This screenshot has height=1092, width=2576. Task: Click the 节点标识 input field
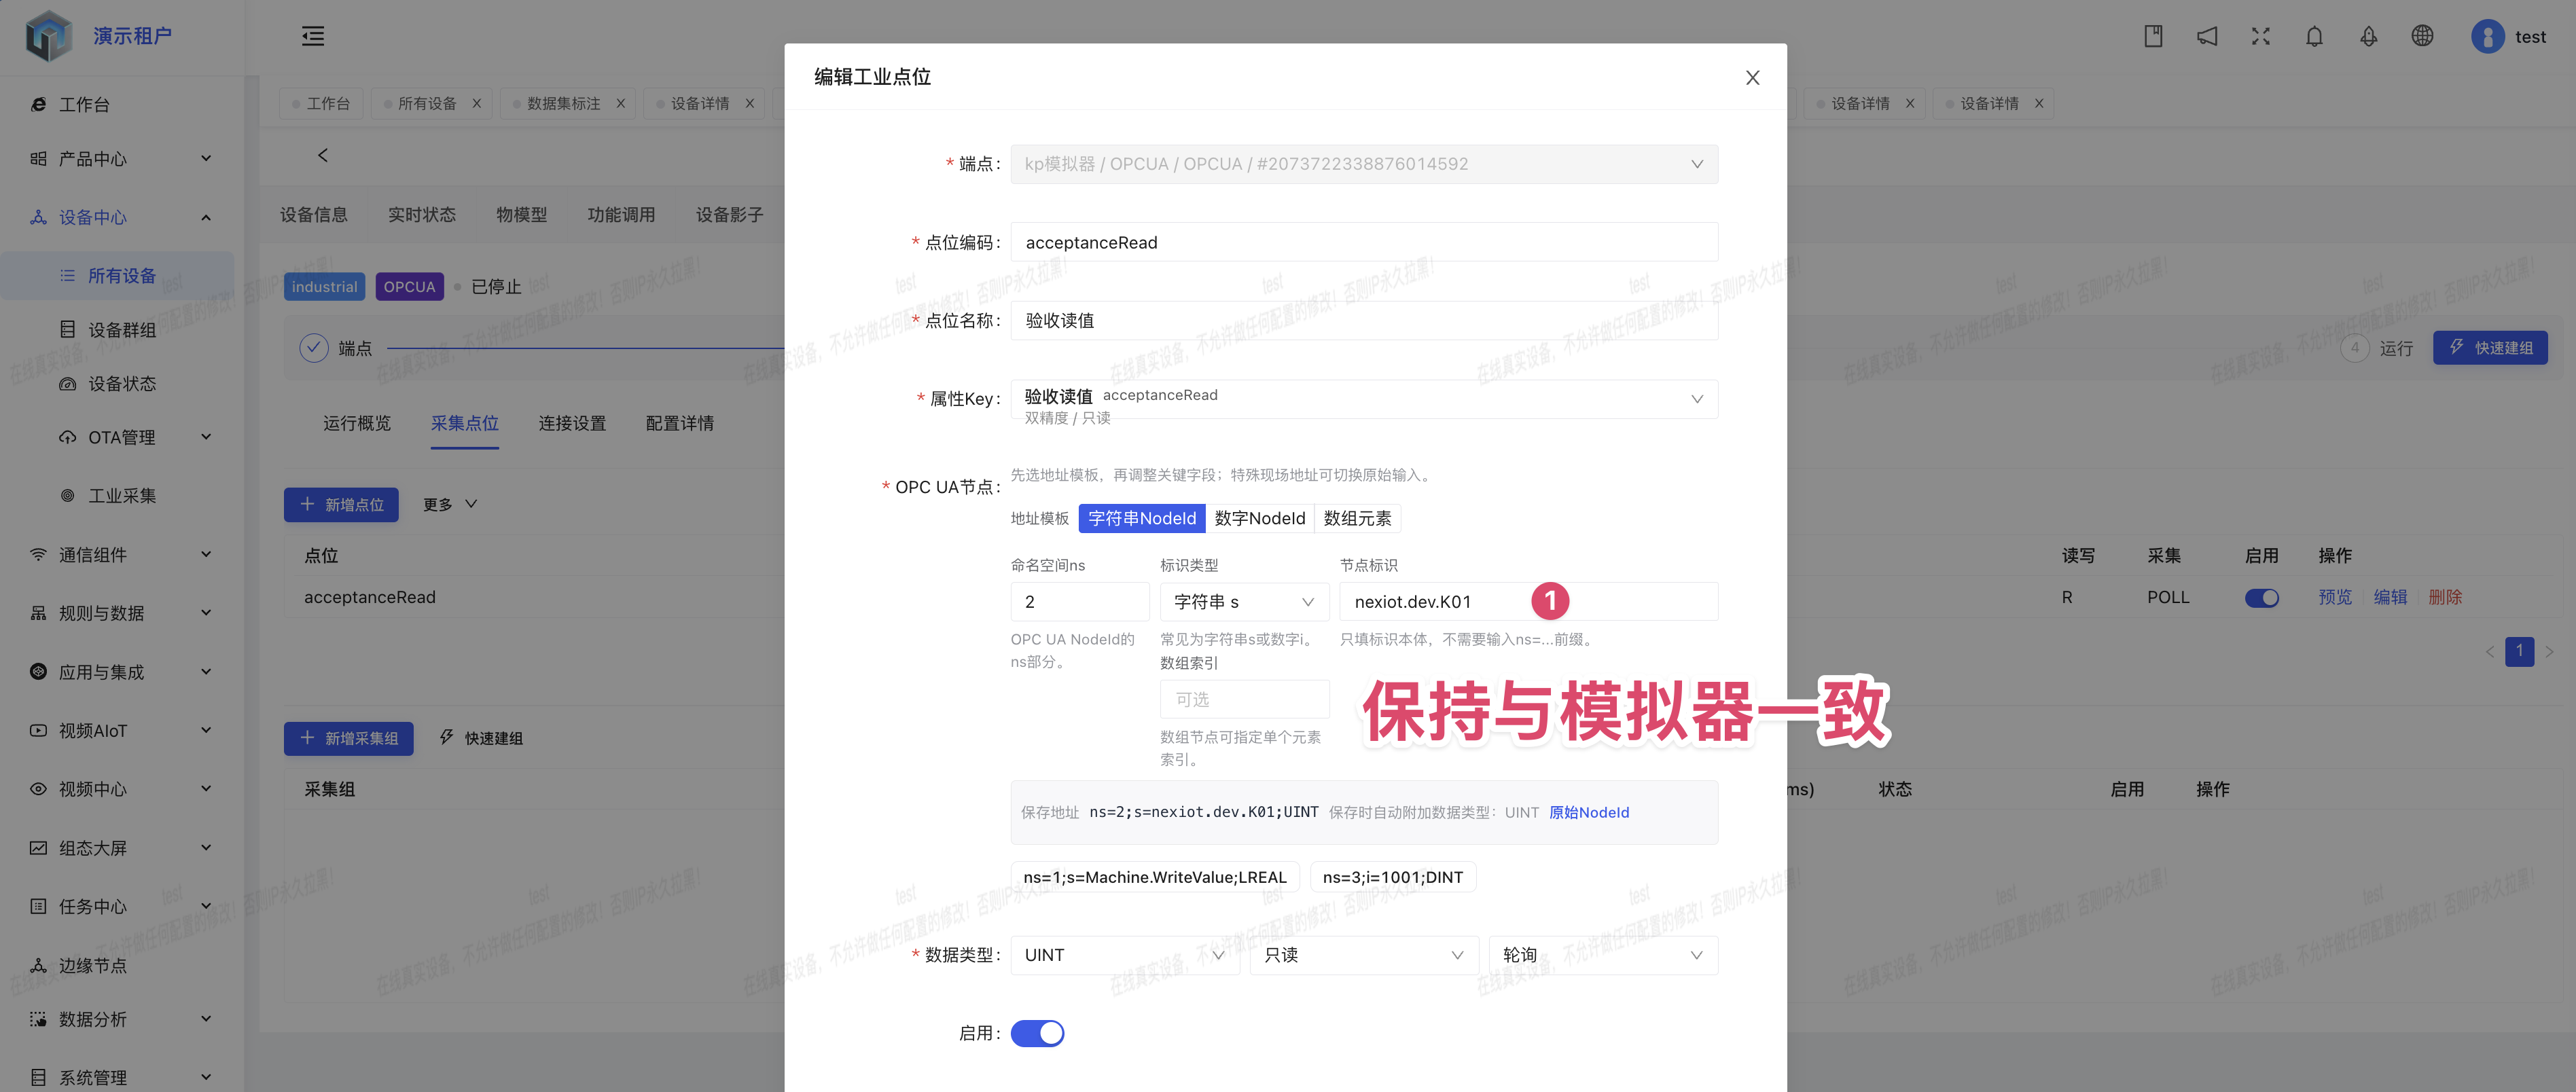click(x=1528, y=602)
